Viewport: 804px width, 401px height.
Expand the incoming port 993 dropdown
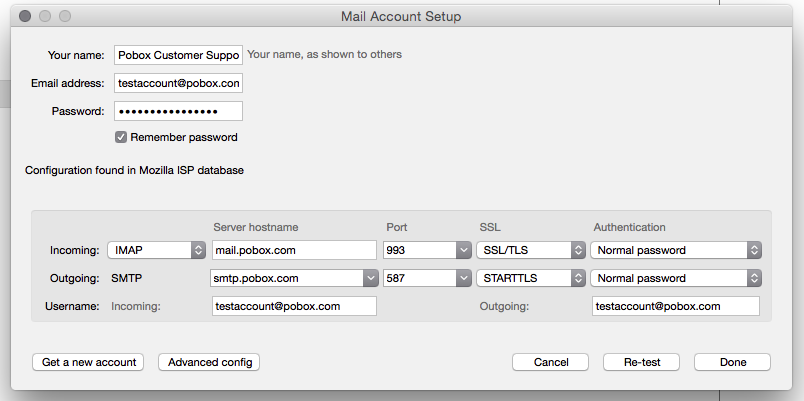click(x=427, y=250)
